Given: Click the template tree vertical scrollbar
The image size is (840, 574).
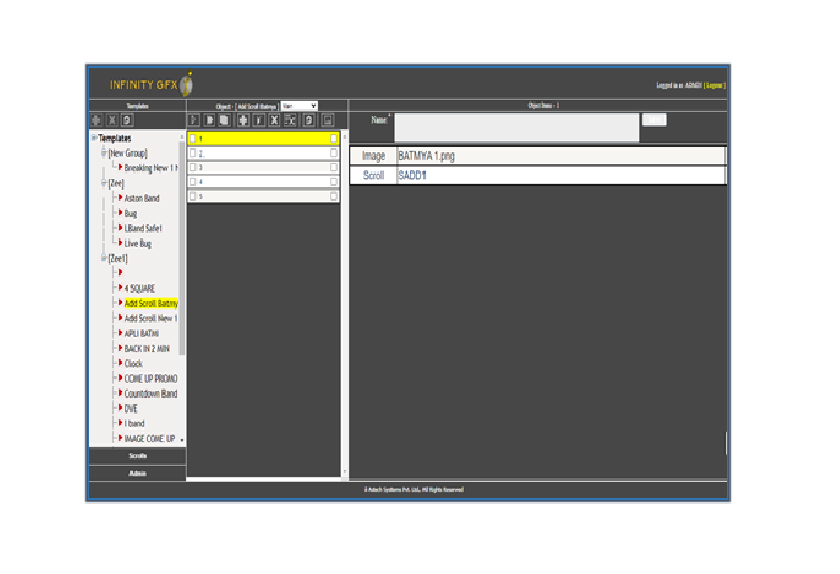Looking at the screenshot, I should tap(182, 250).
